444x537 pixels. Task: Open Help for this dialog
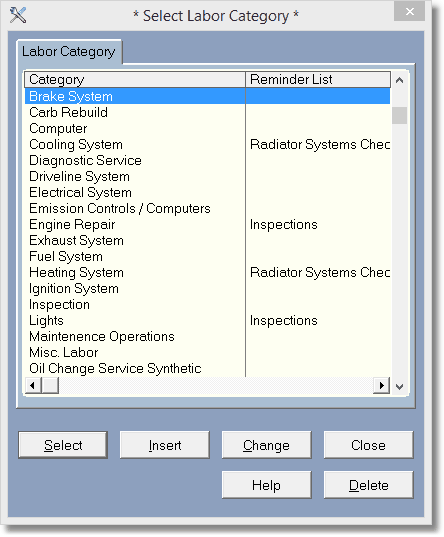[267, 485]
